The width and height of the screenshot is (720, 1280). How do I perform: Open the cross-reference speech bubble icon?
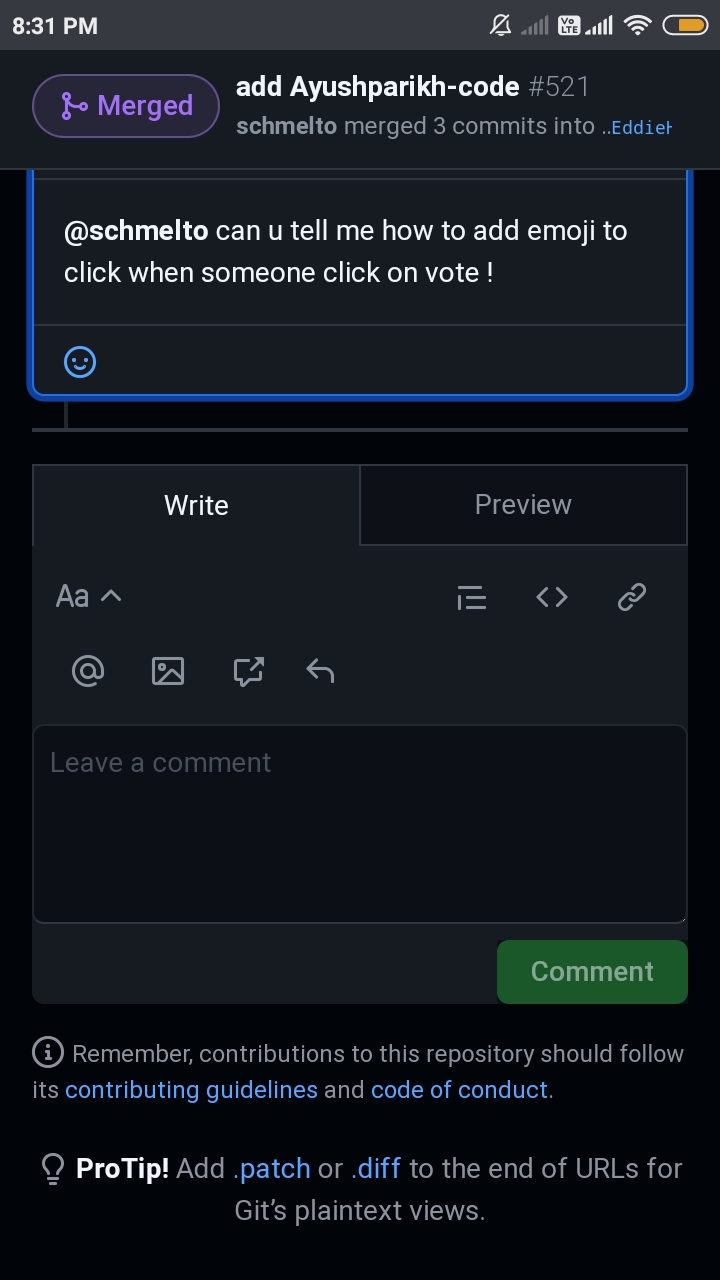248,670
